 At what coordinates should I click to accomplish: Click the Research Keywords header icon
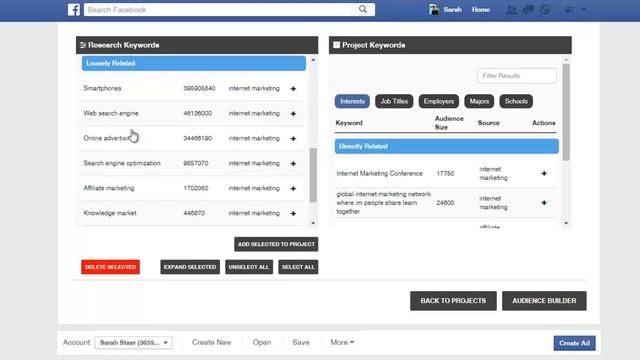click(x=83, y=45)
